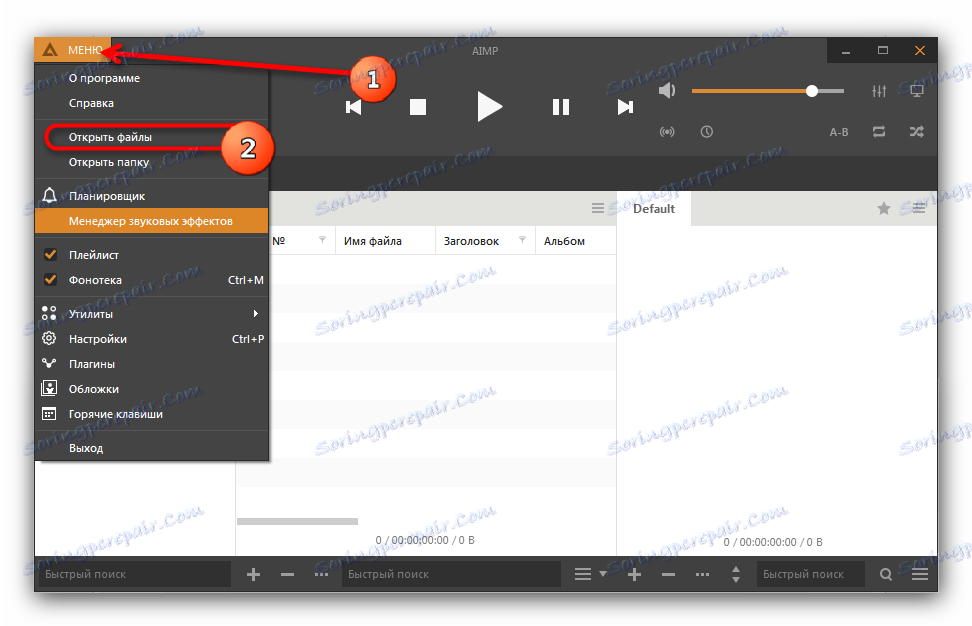Maximize the AIMP window
Screen dimensions: 972x626
(883, 51)
